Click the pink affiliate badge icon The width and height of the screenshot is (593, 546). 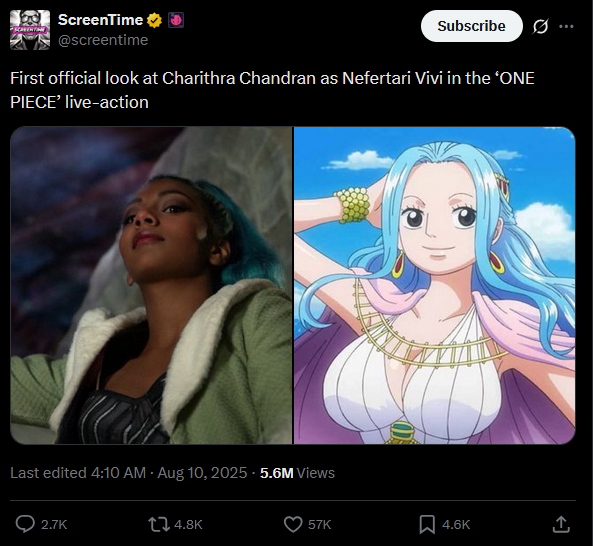point(176,20)
